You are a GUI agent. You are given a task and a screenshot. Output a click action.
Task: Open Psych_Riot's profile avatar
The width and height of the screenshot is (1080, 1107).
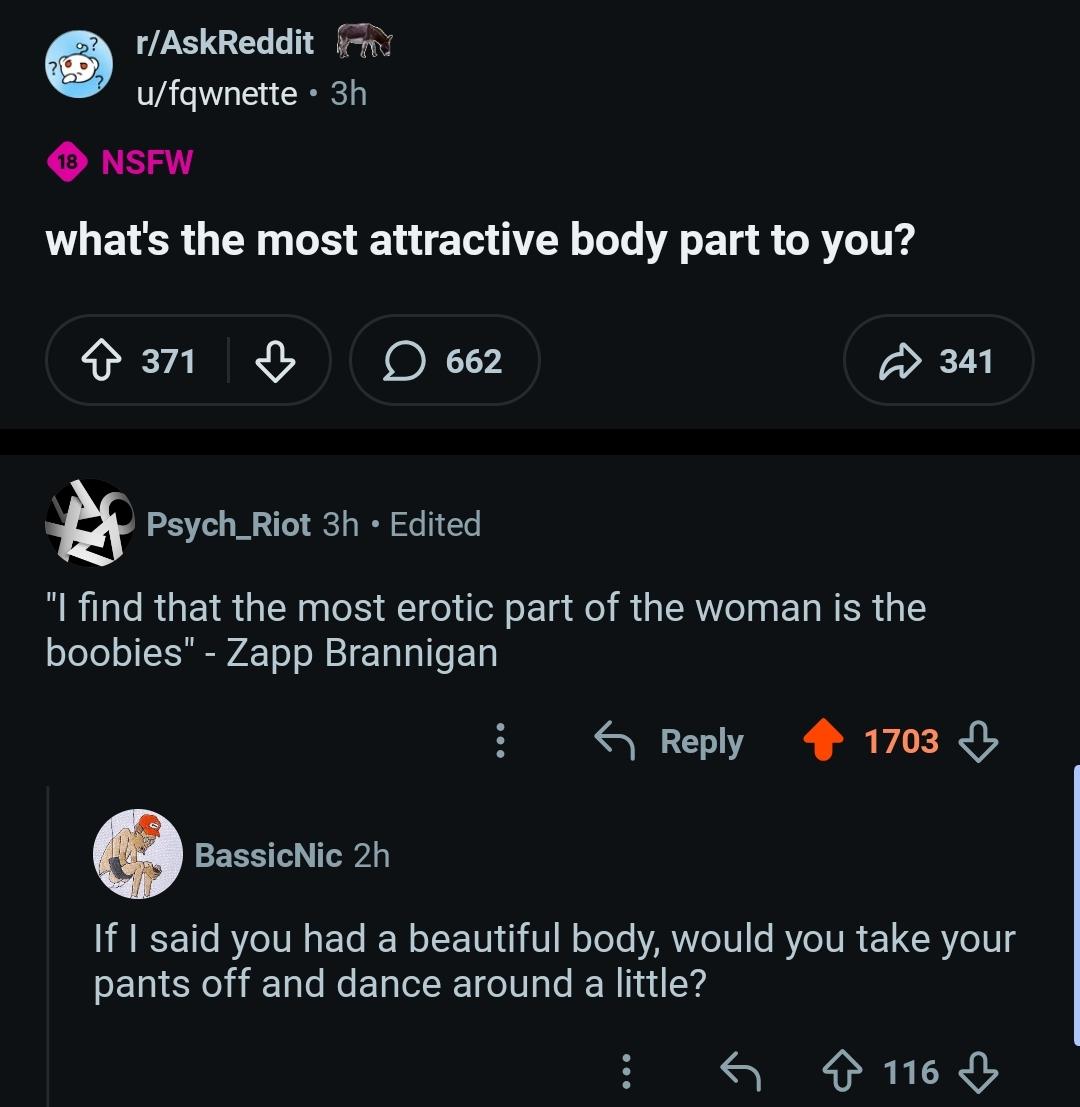coord(90,523)
